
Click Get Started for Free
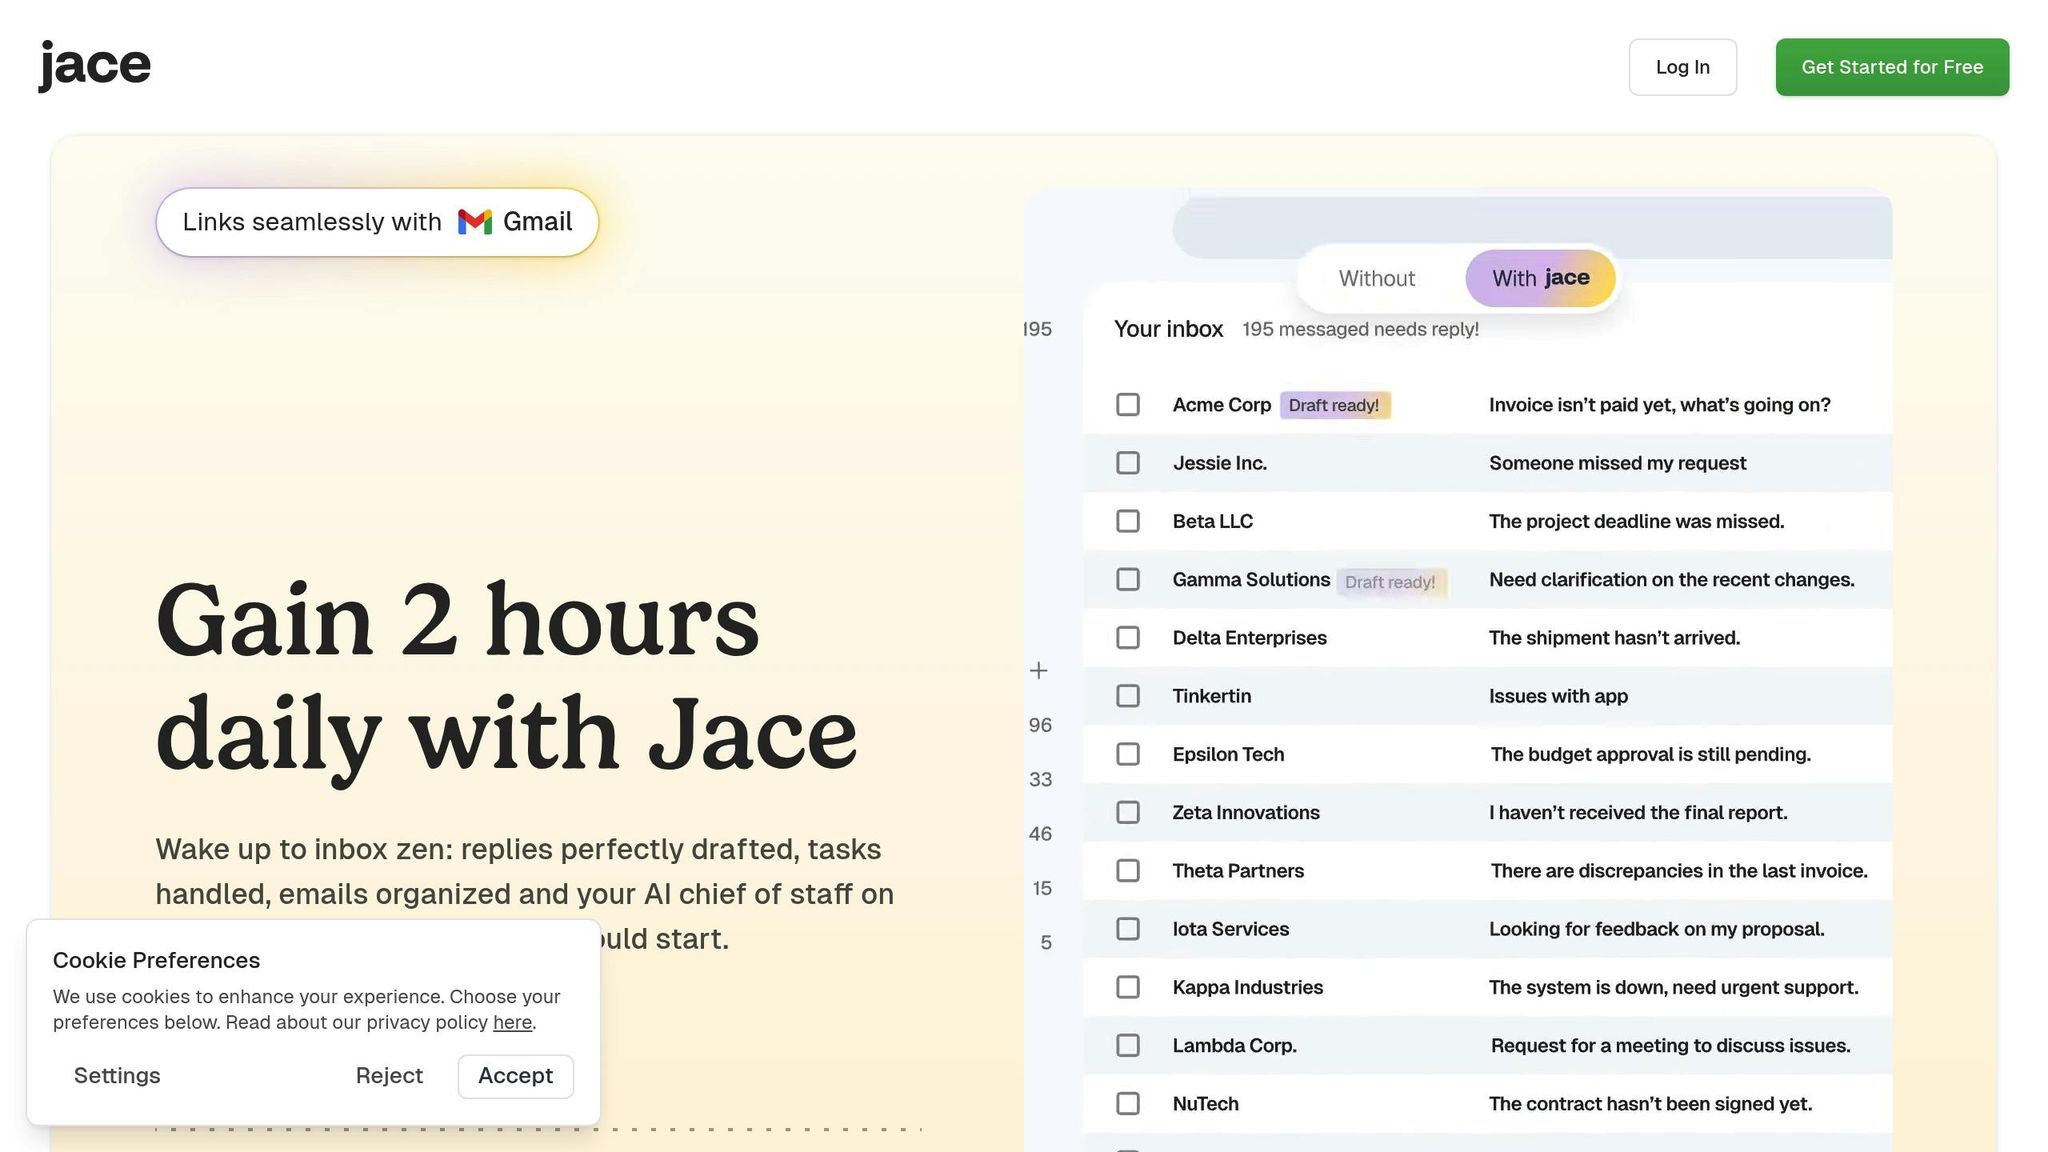(x=1892, y=67)
